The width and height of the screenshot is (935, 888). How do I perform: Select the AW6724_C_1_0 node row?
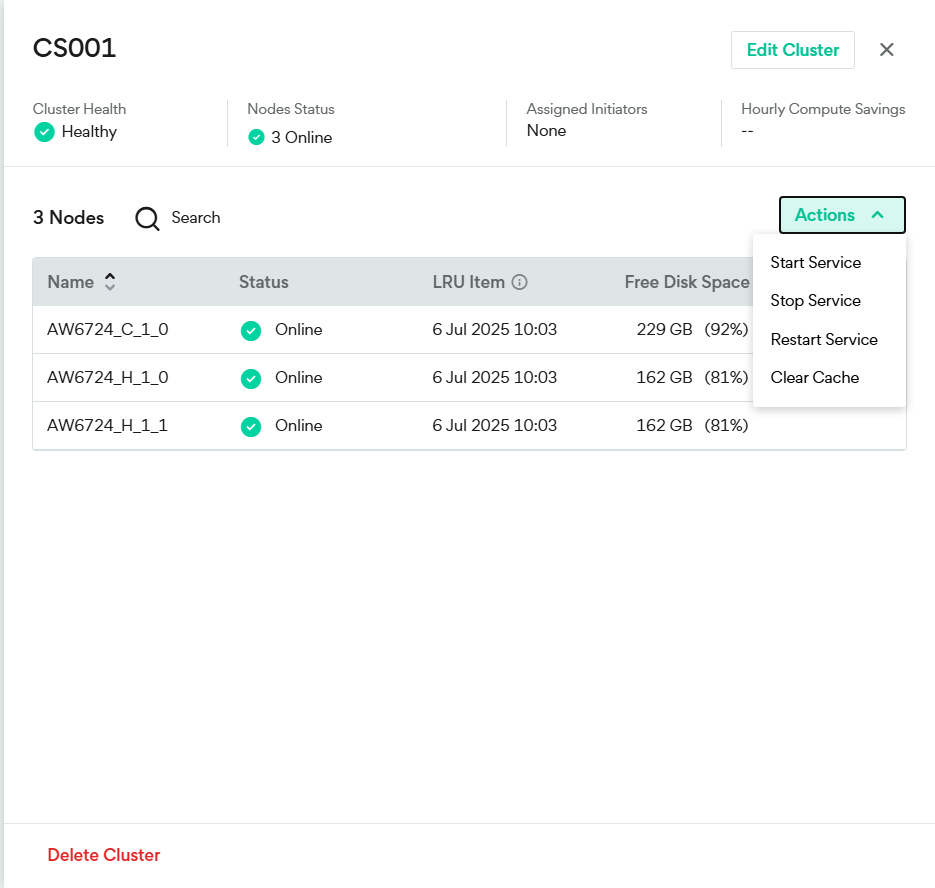coord(107,330)
